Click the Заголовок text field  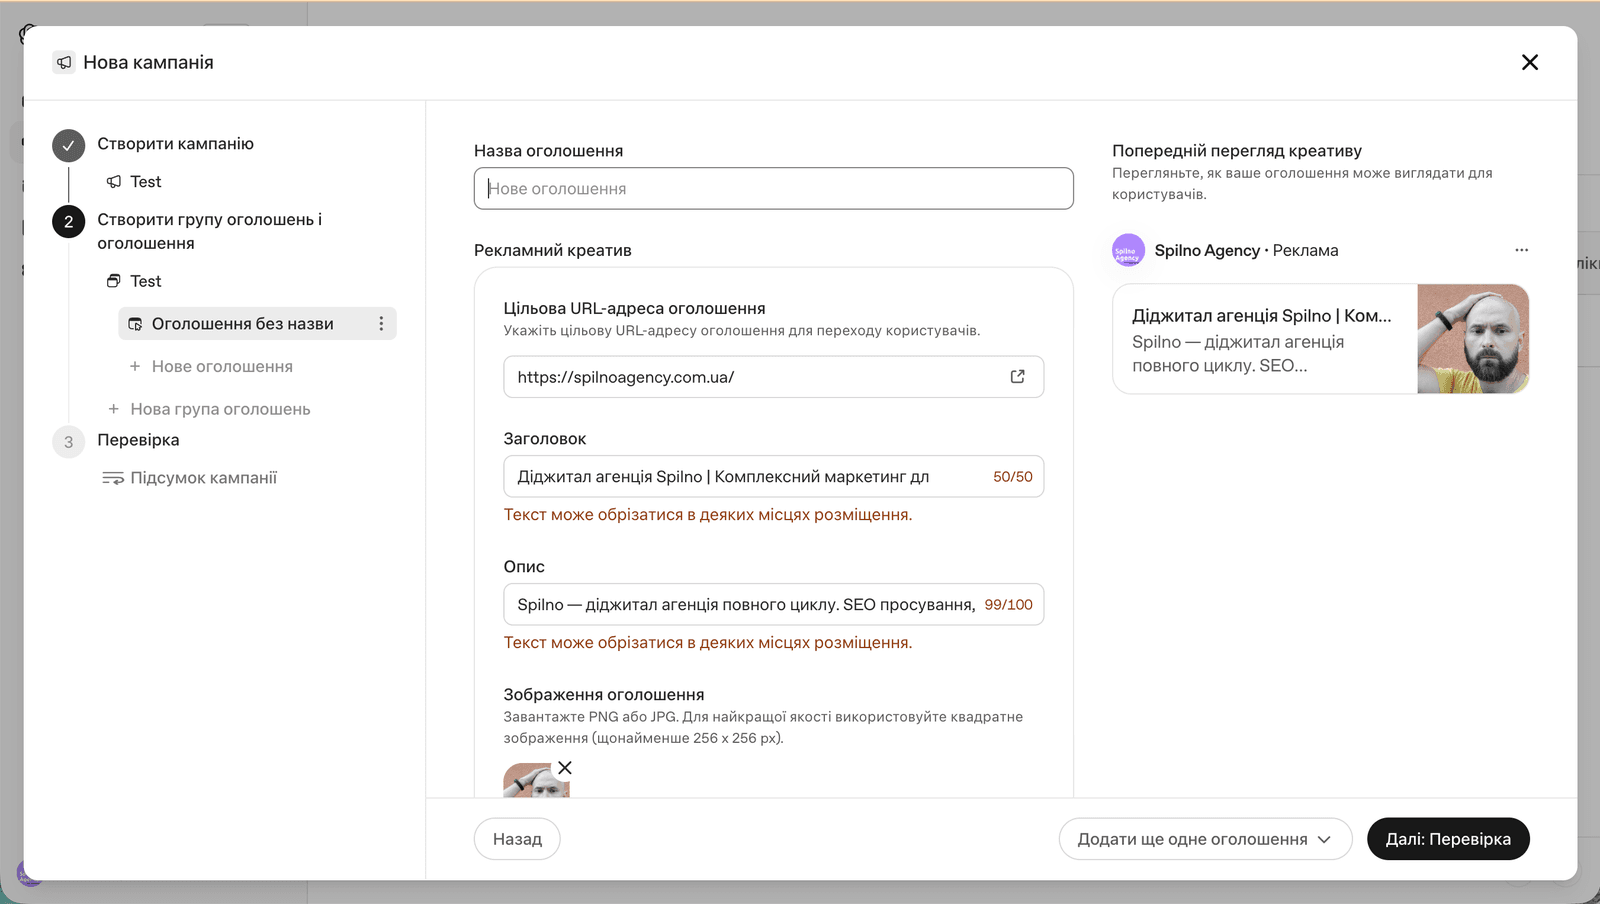pyautogui.click(x=773, y=476)
